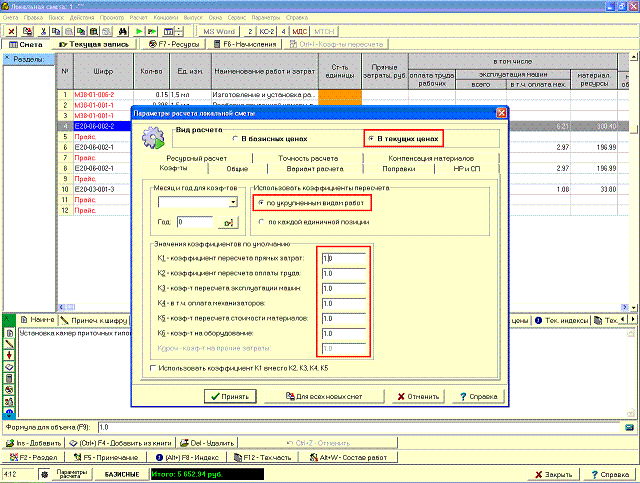Click the red X delete toolbar icon
This screenshot has width=640, height=483.
coord(12,32)
